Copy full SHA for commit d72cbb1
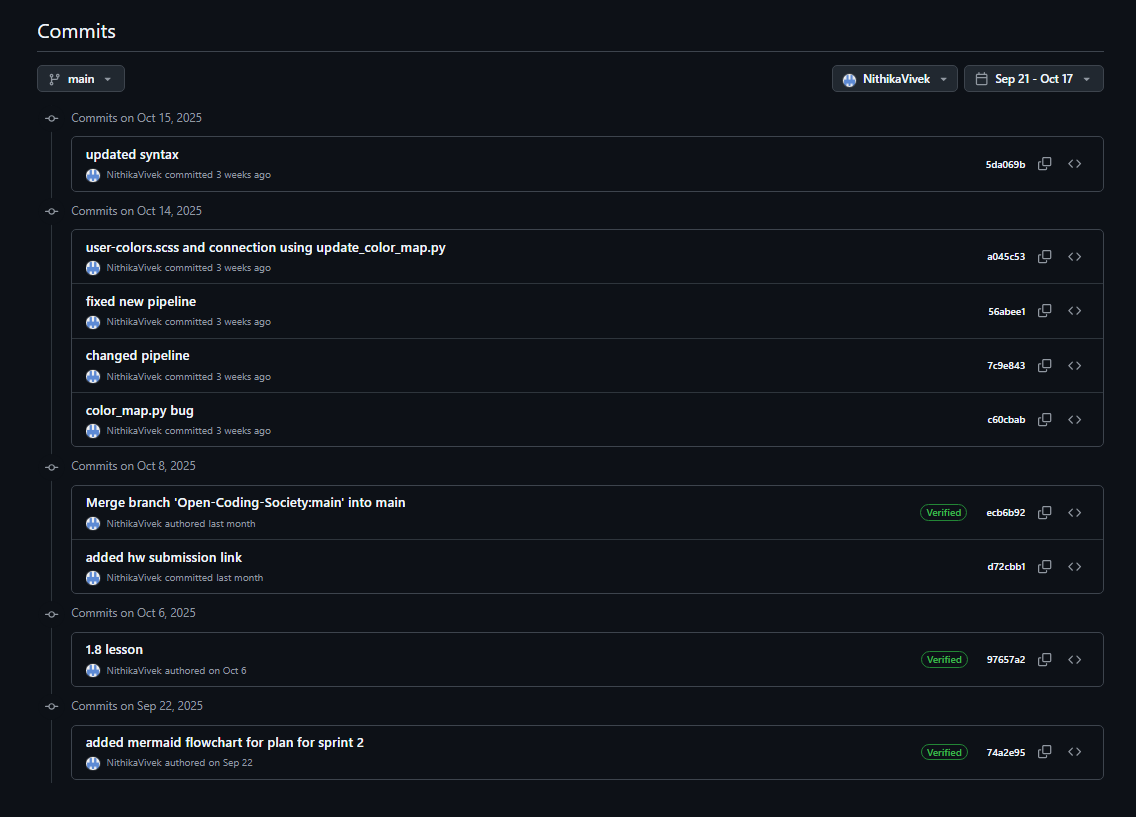 [1045, 566]
